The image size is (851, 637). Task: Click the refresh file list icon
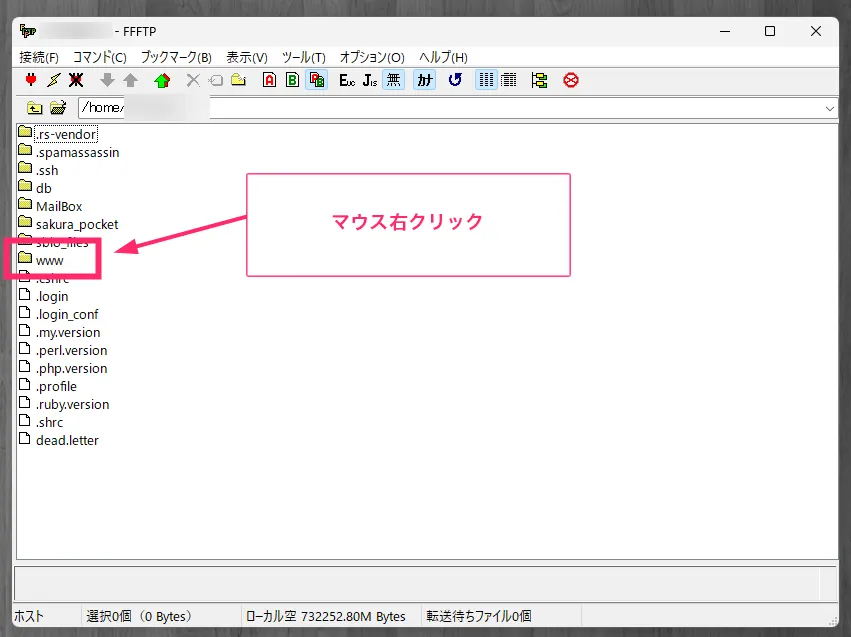455,80
